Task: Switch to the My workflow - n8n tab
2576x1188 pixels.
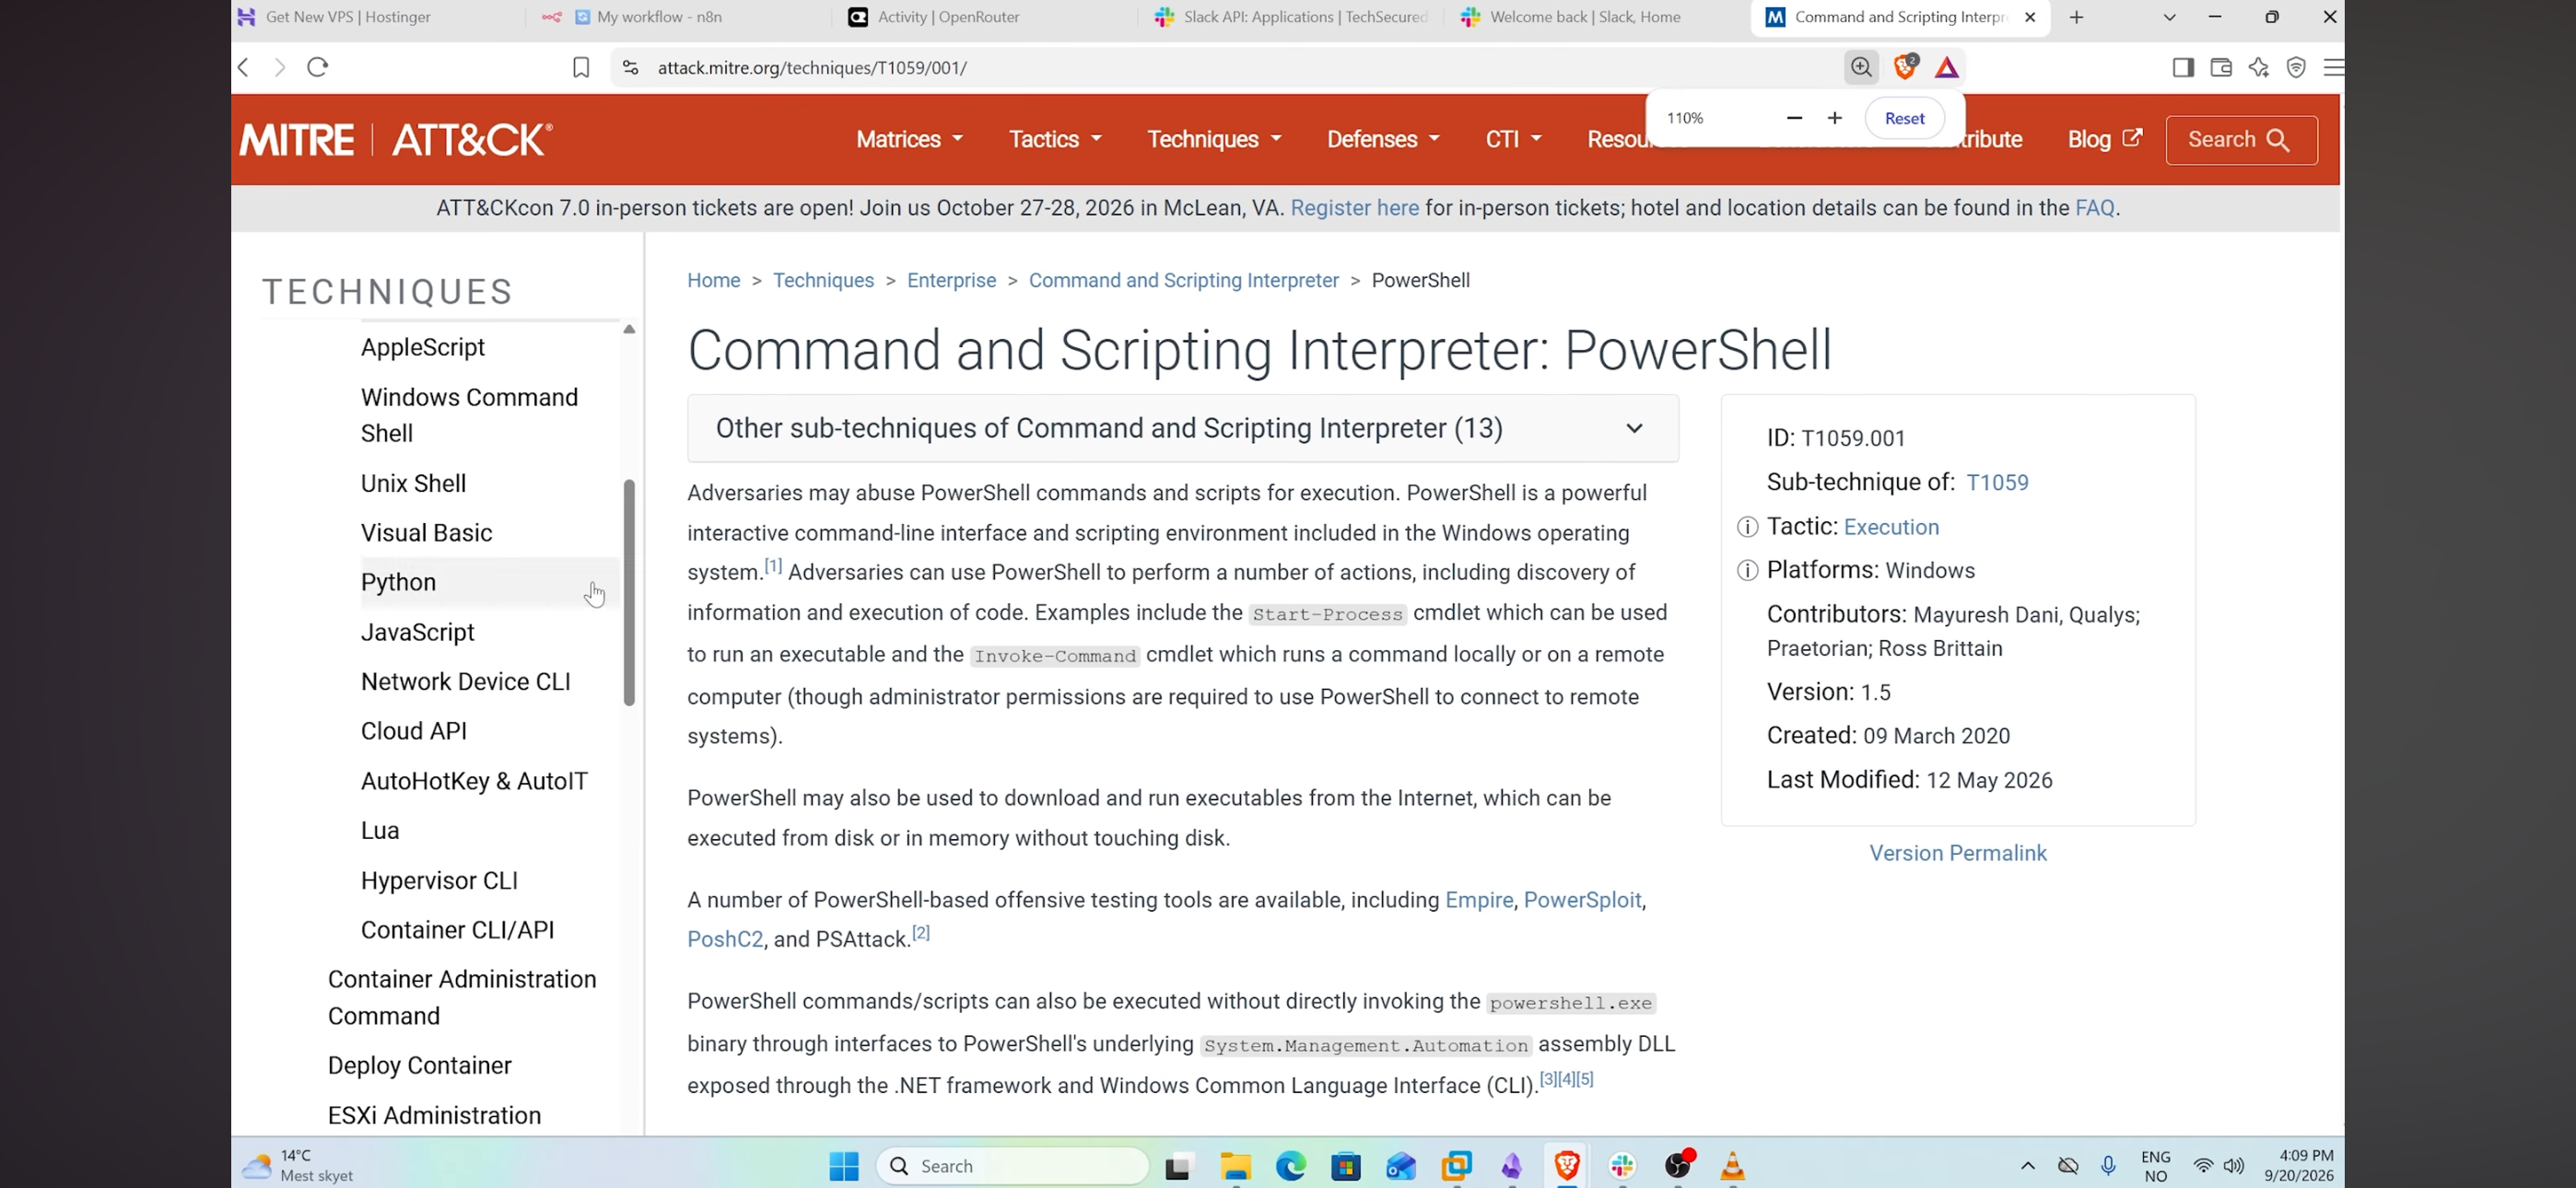Action: pyautogui.click(x=660, y=17)
